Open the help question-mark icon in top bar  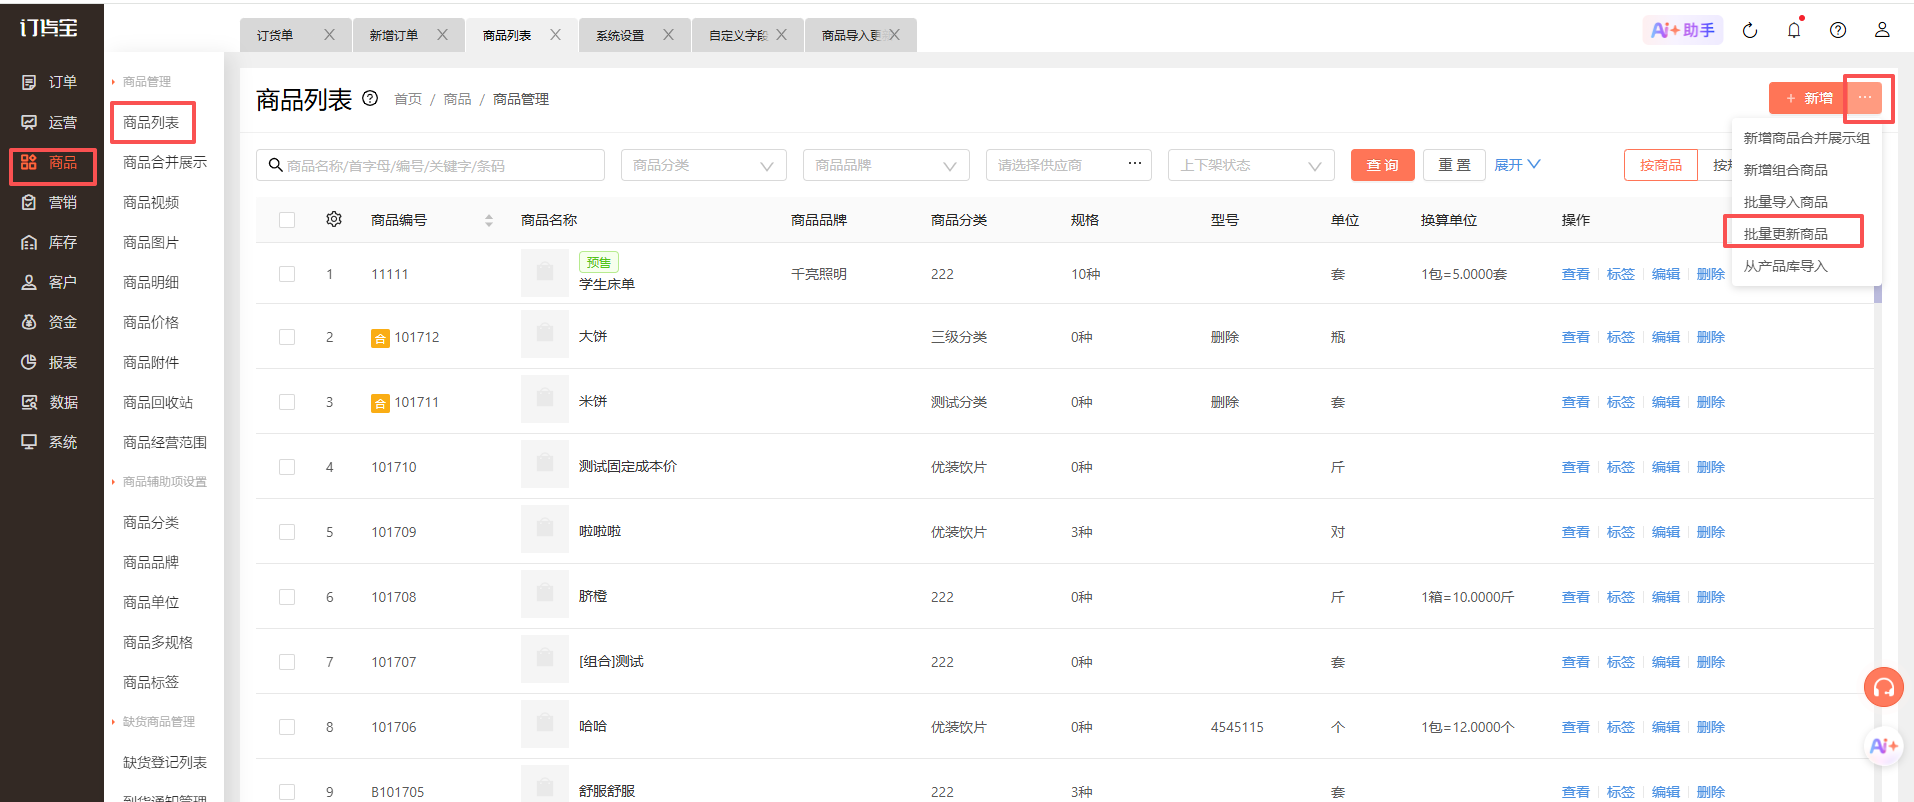(1838, 30)
